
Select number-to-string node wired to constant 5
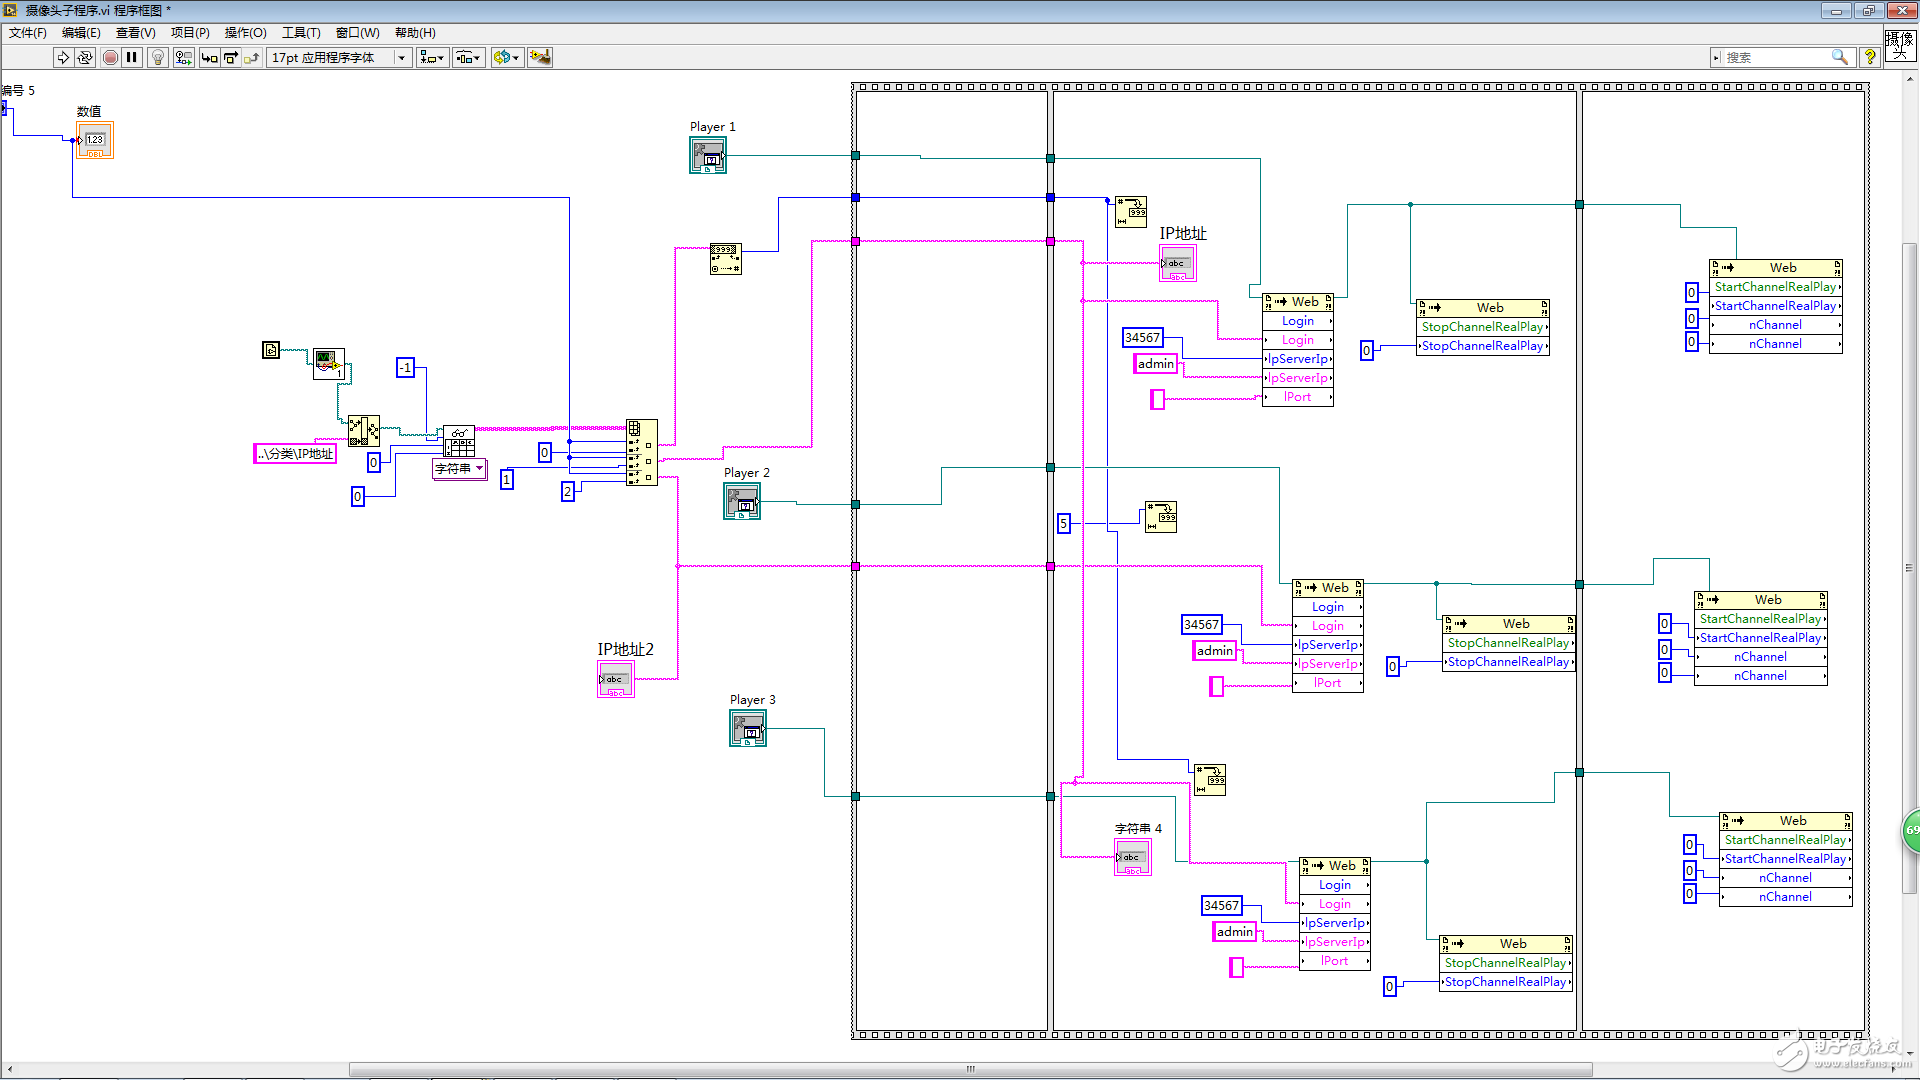pyautogui.click(x=1161, y=516)
